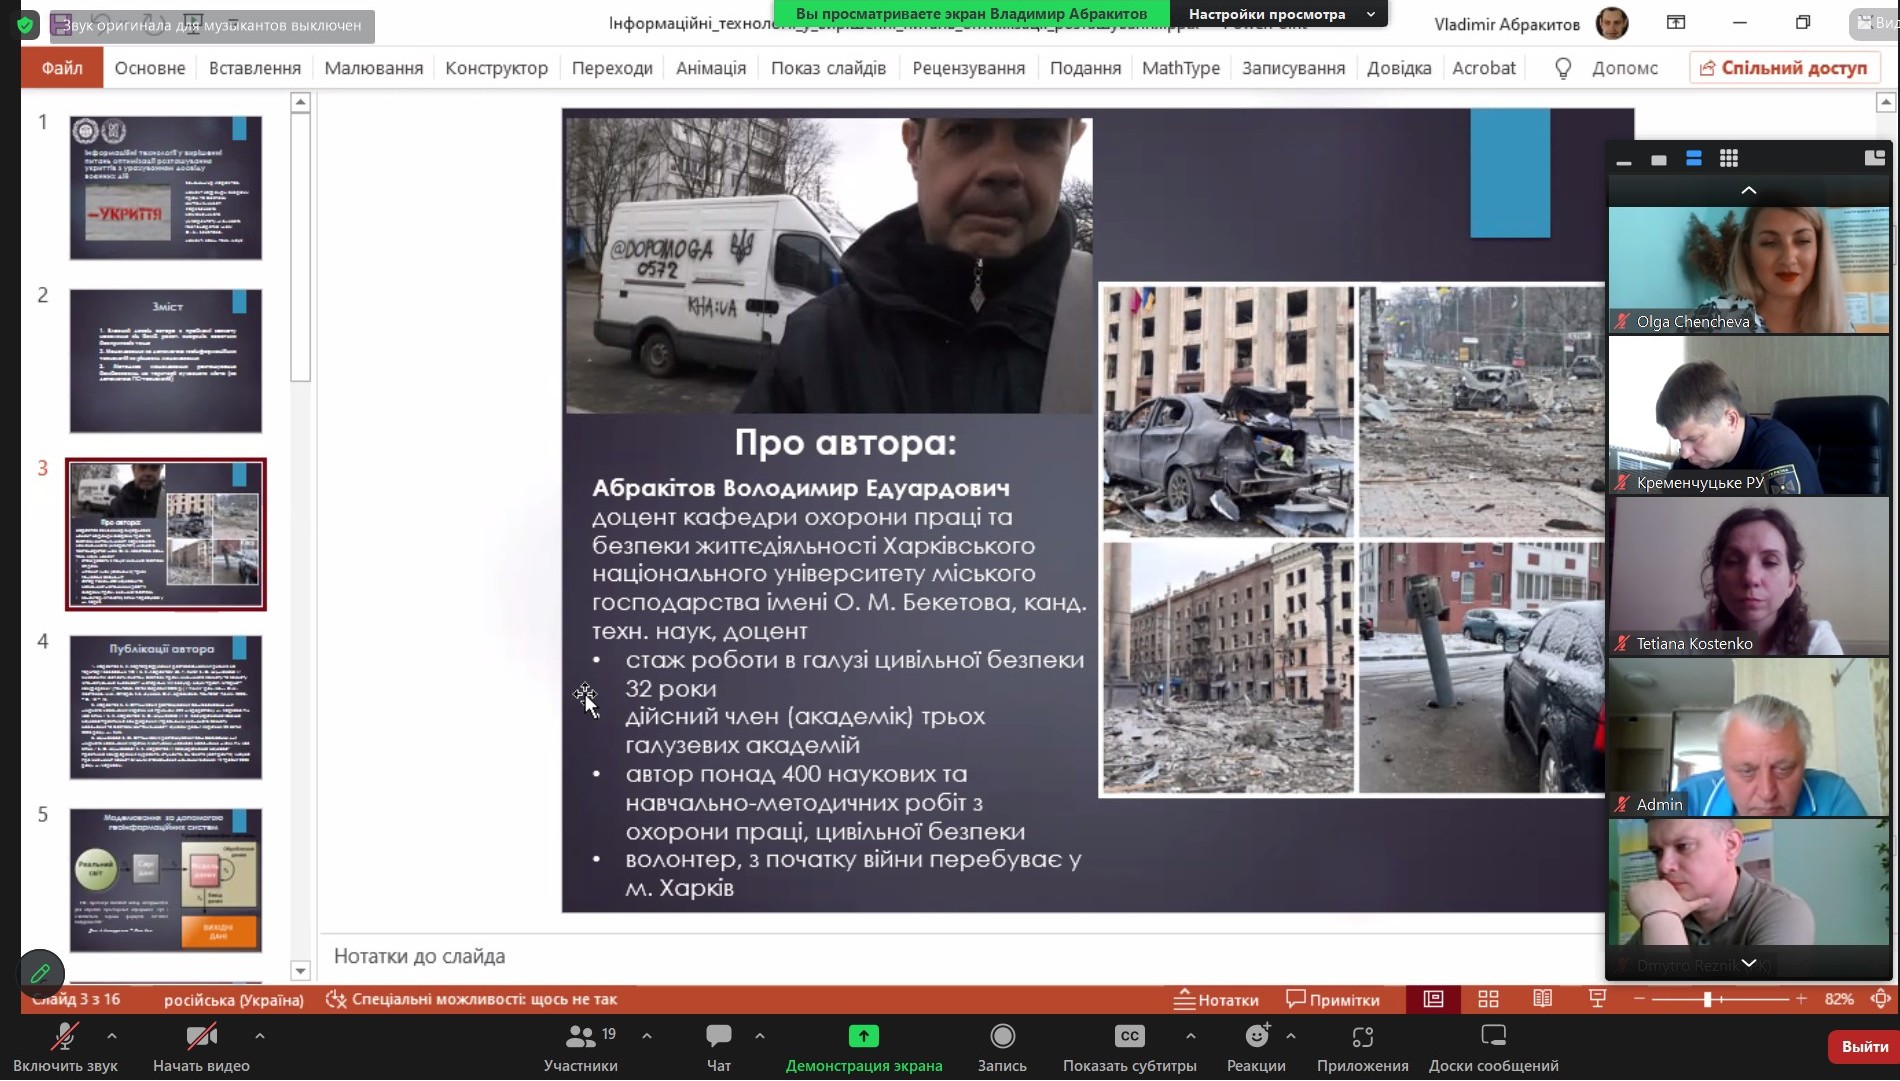Click the PowerPoint zoom slider handle

(1708, 999)
